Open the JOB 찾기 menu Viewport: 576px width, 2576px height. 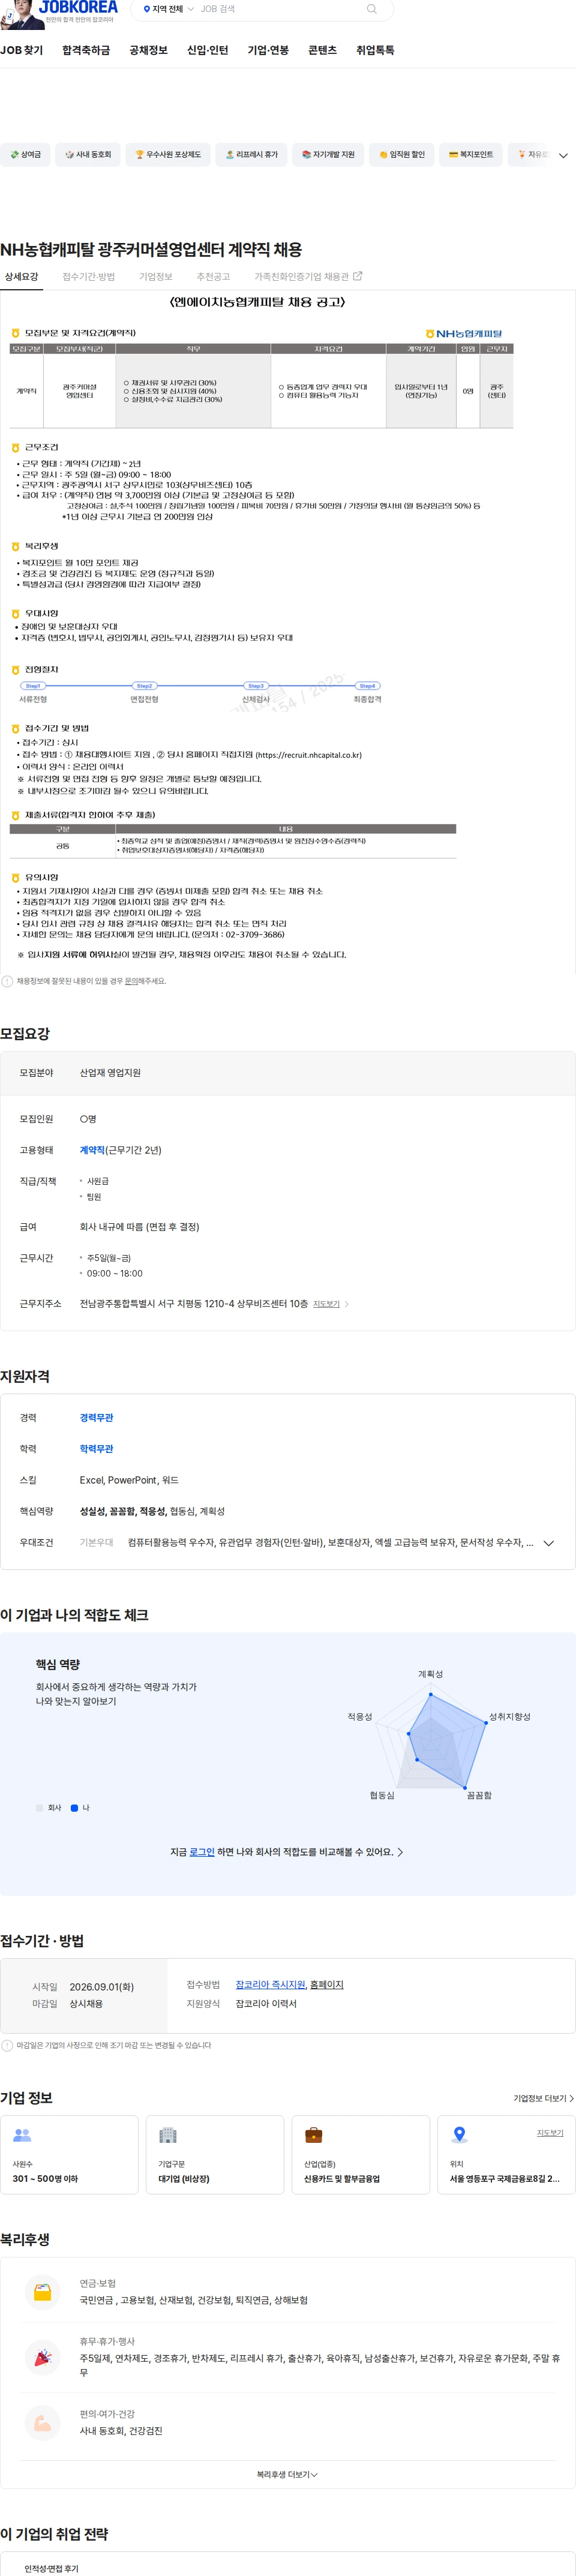22,50
